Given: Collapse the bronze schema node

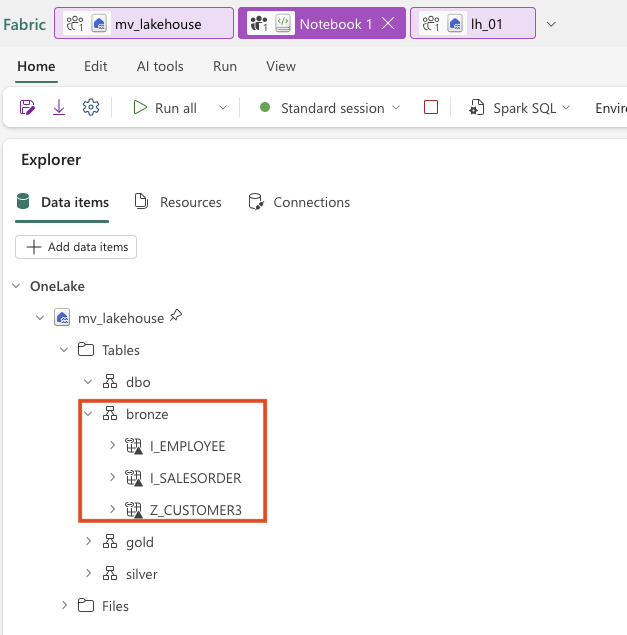Looking at the screenshot, I should [x=88, y=414].
